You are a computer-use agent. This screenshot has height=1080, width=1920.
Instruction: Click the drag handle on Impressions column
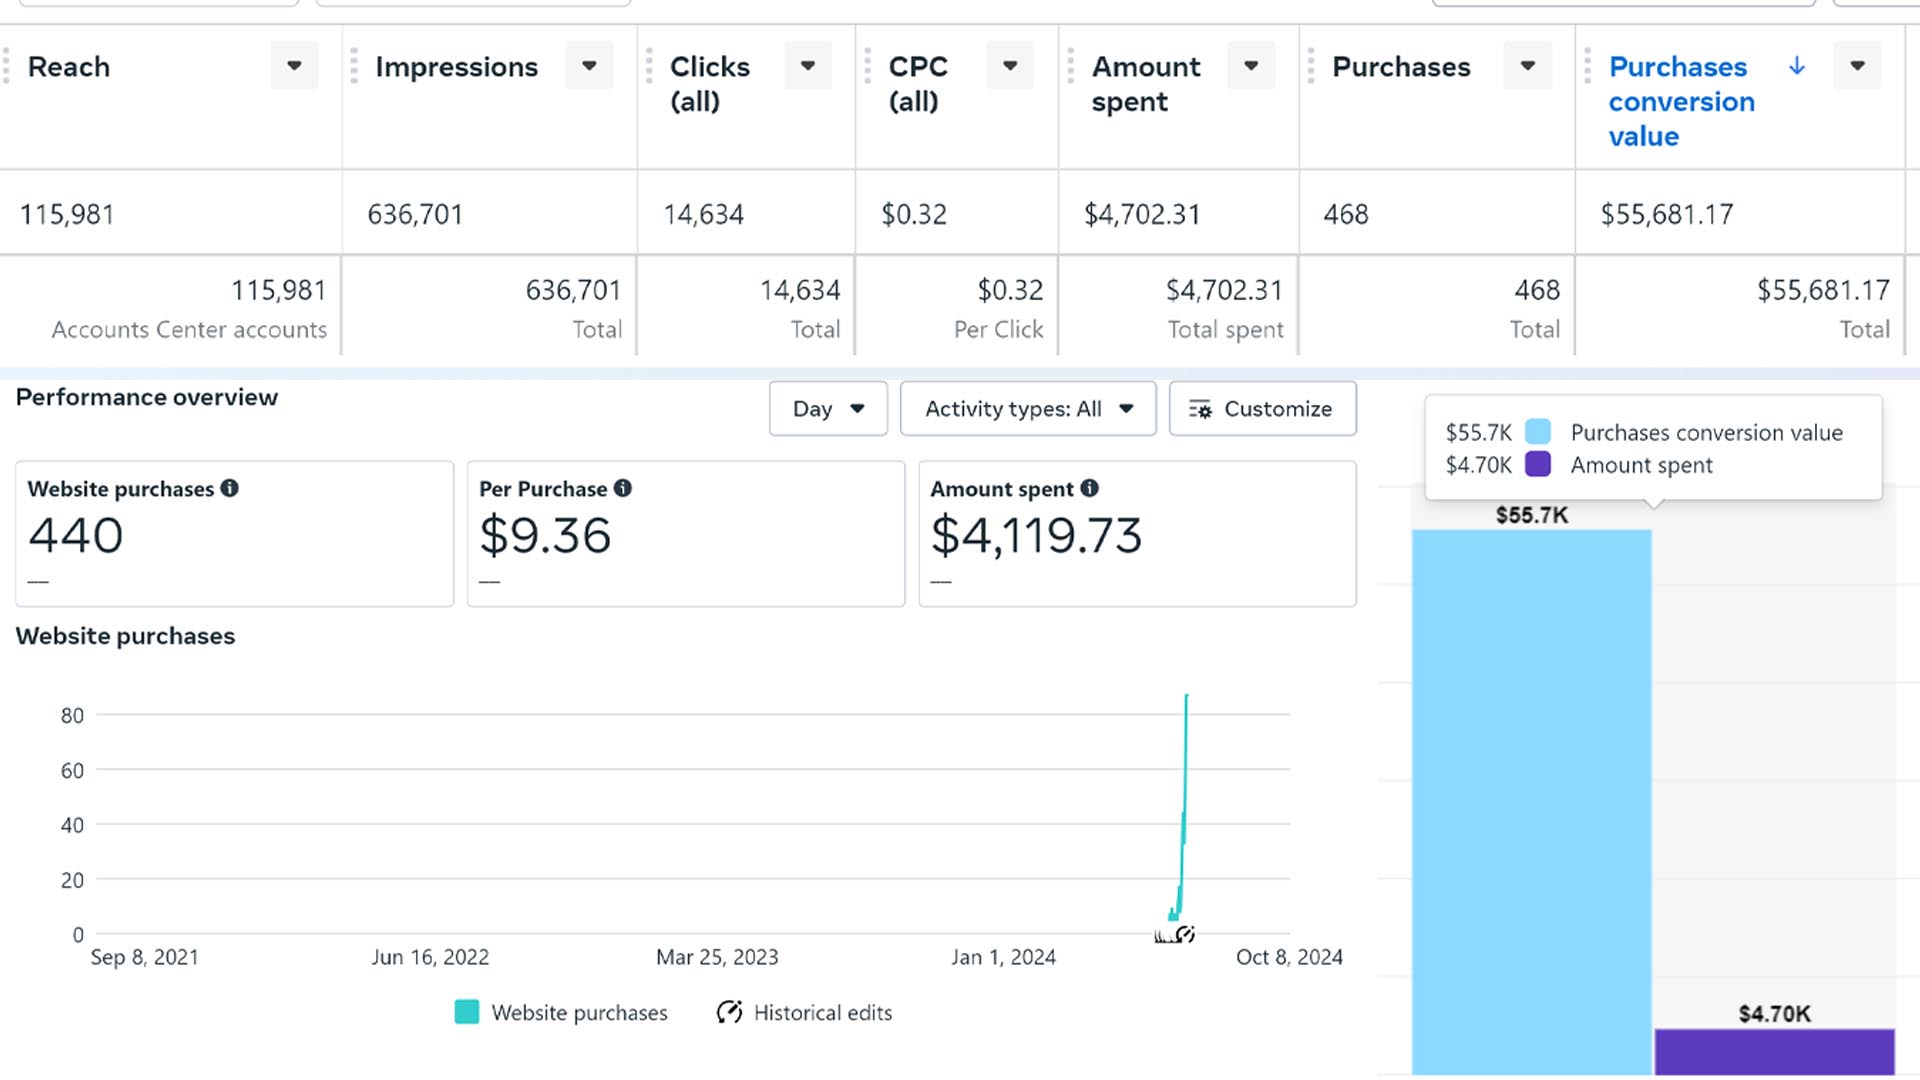click(354, 66)
